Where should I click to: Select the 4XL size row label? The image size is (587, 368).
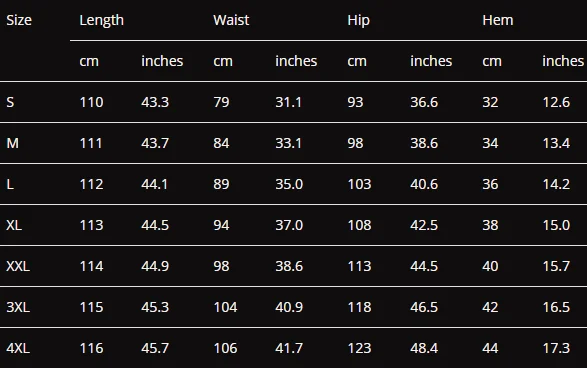click(18, 348)
